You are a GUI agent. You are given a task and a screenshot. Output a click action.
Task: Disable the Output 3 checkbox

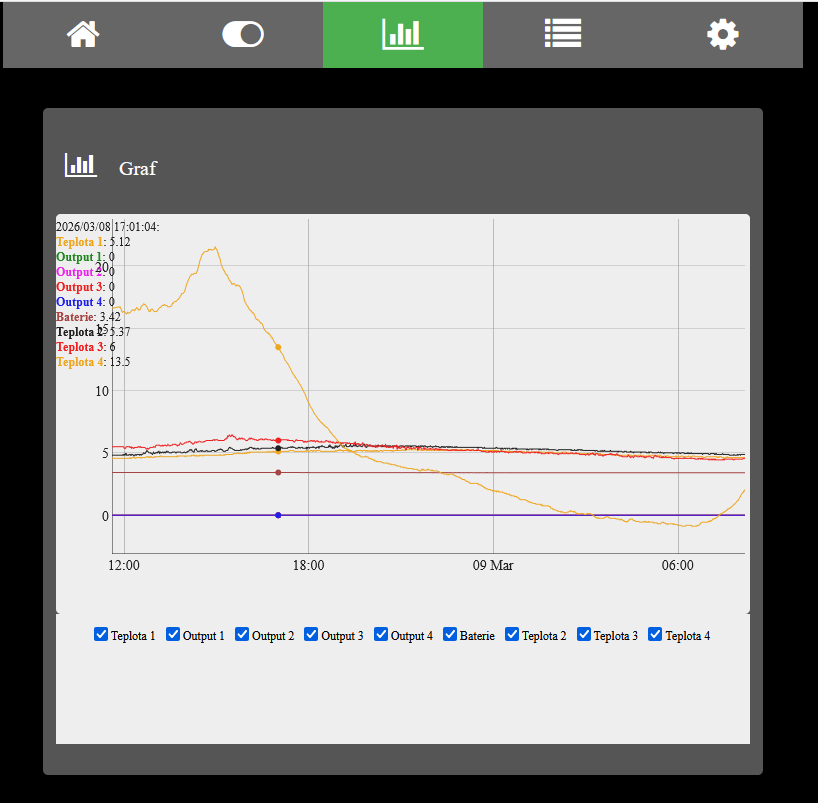[x=311, y=634]
